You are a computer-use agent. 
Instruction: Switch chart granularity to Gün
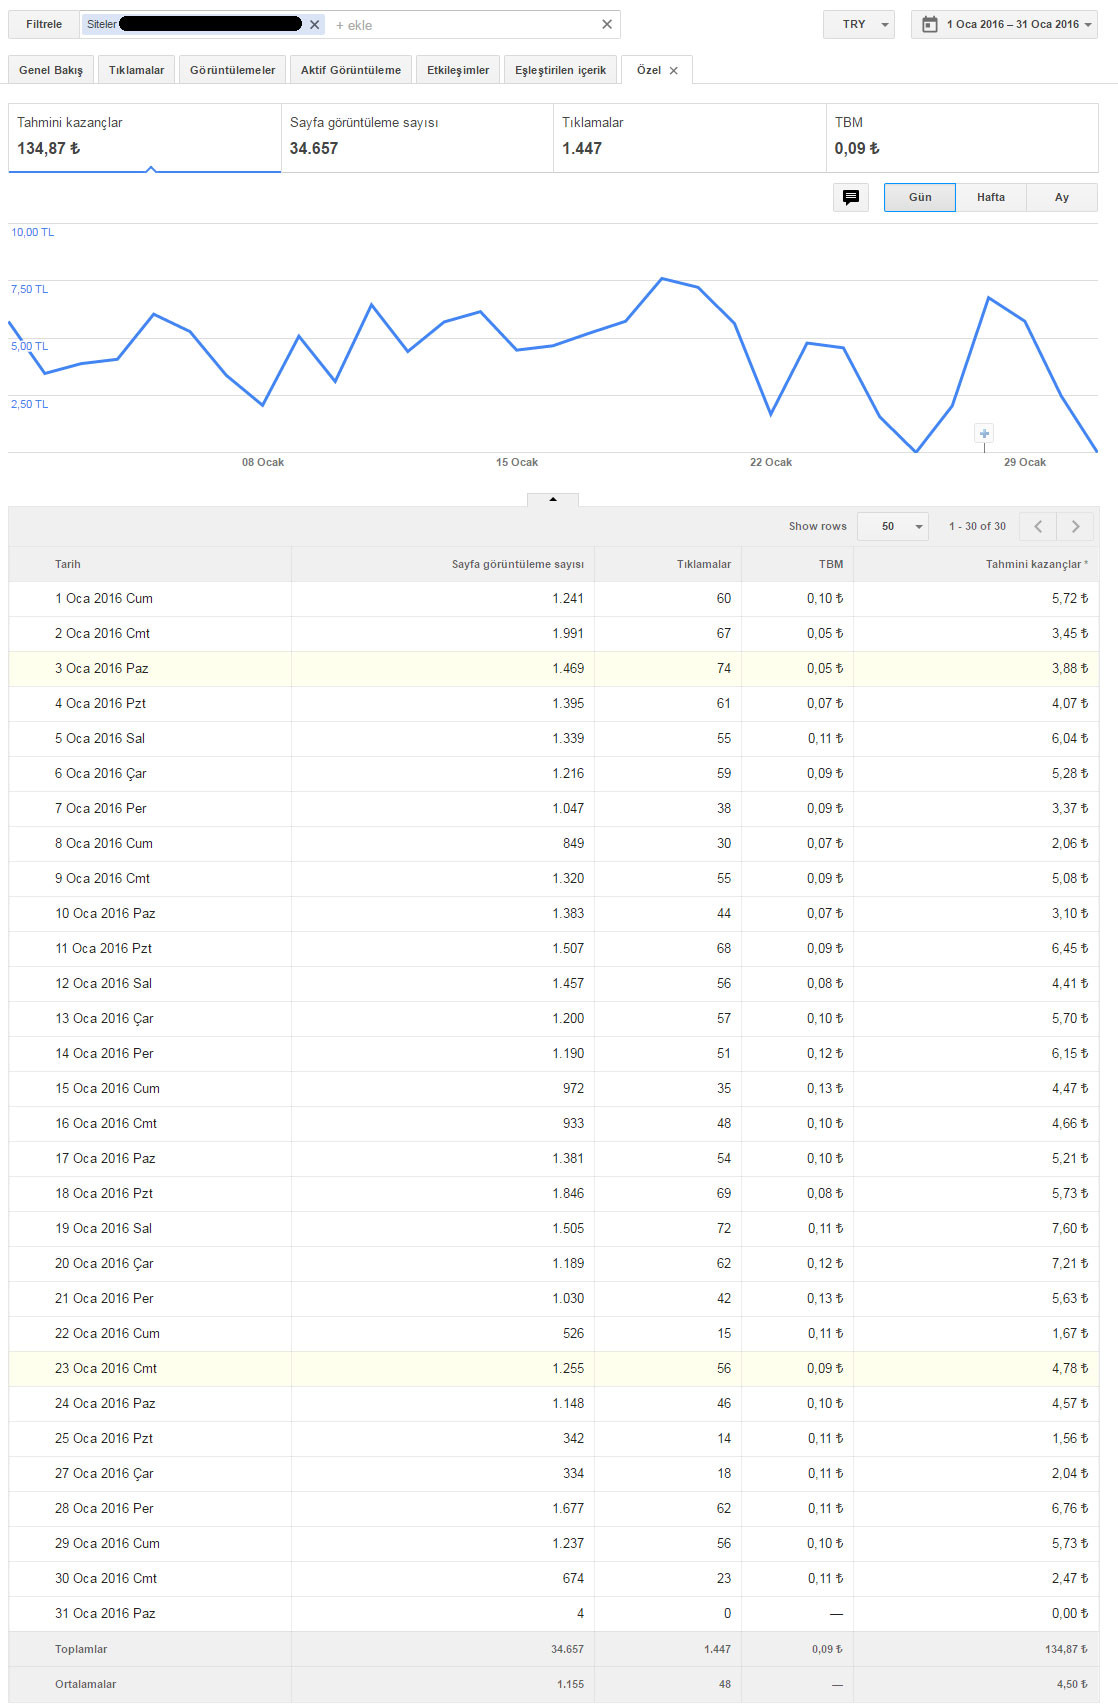pyautogui.click(x=920, y=197)
